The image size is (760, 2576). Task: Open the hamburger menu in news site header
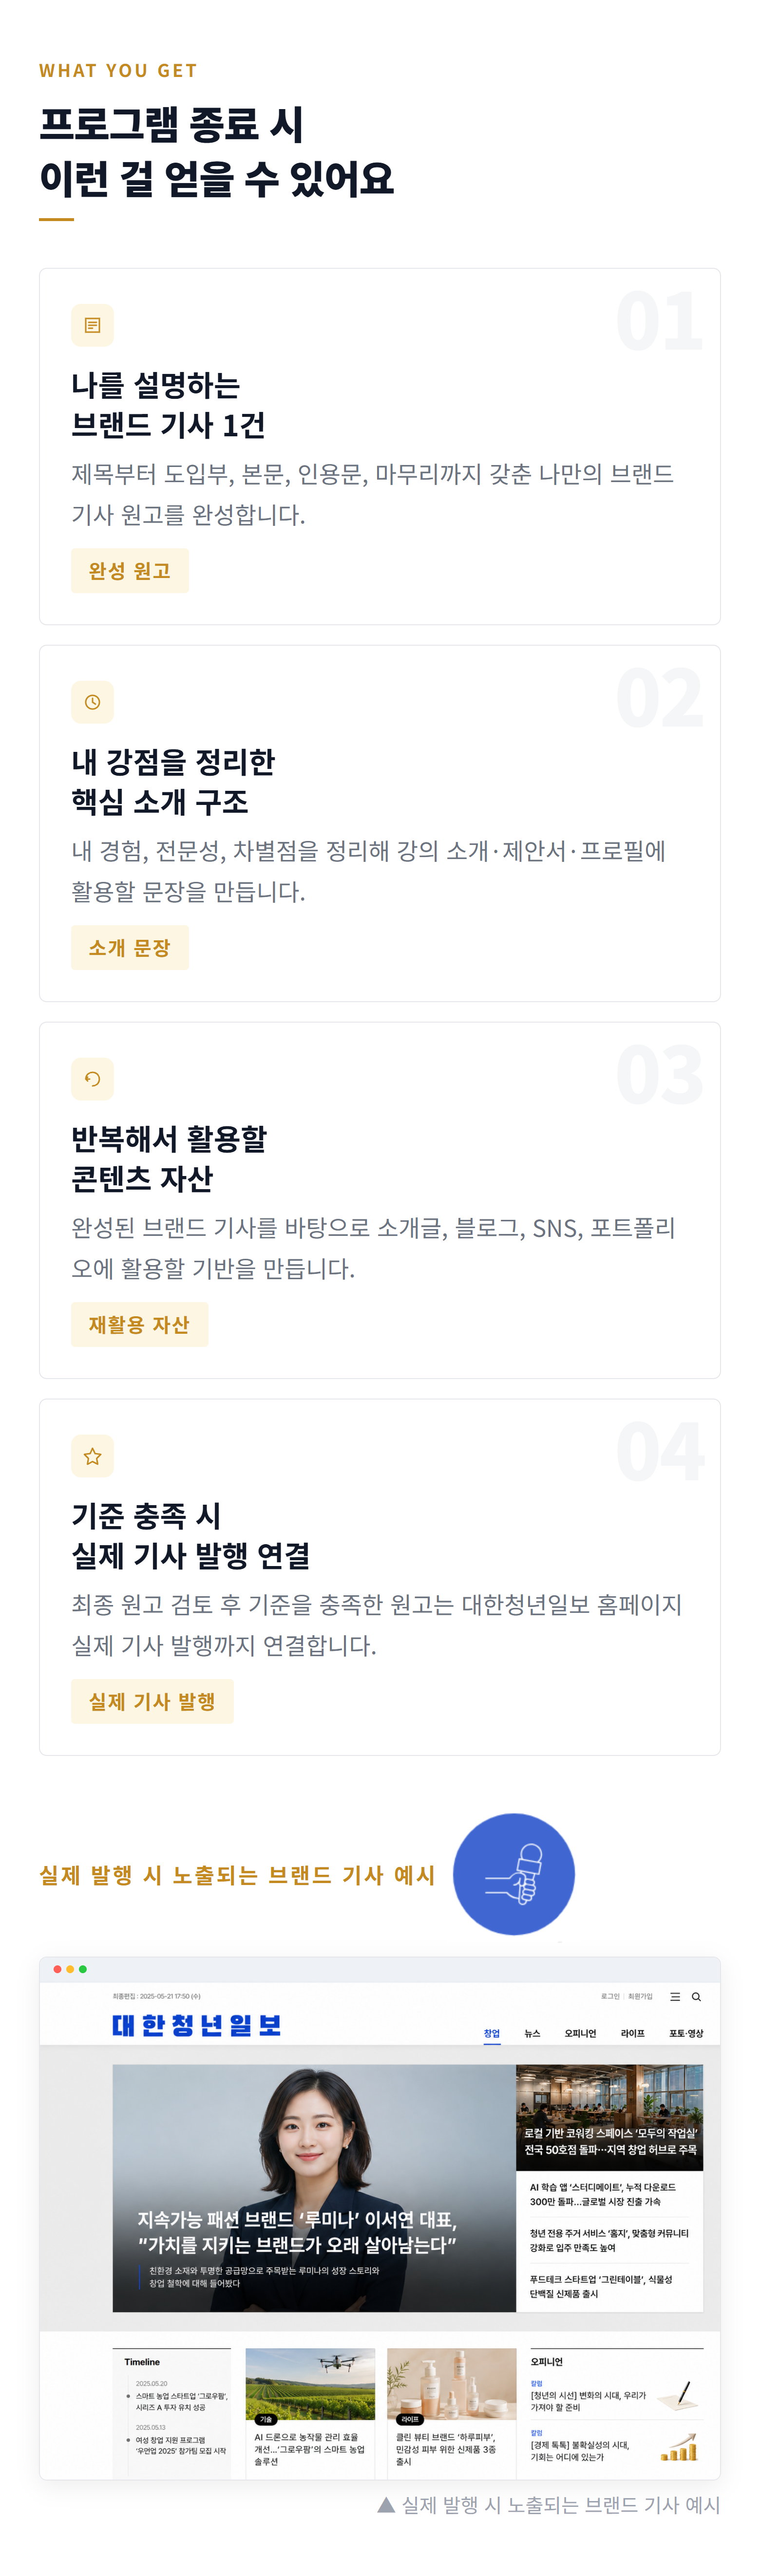tap(675, 1996)
